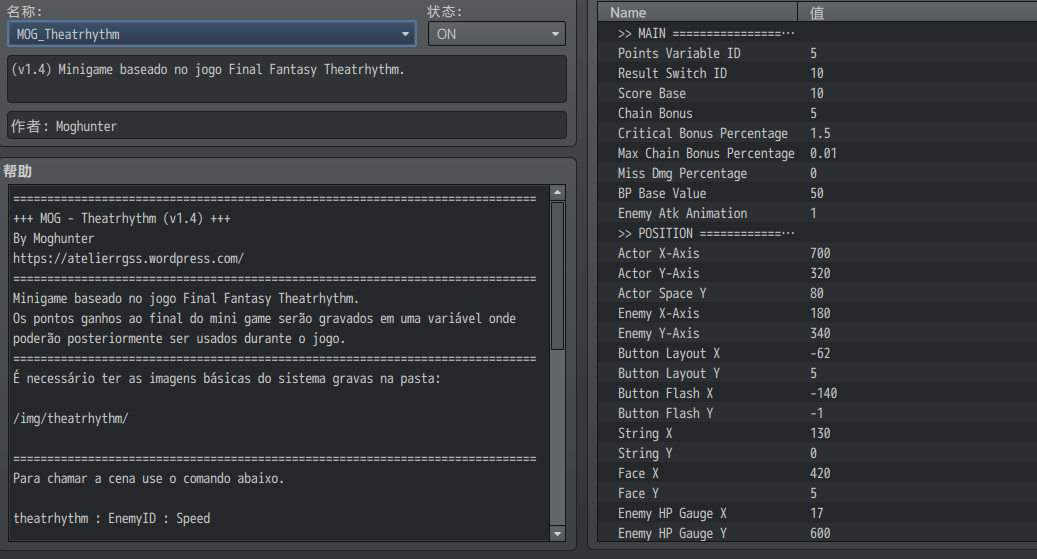
Task: Click the value -140 for Button Flash X
Action: pyautogui.click(x=823, y=393)
